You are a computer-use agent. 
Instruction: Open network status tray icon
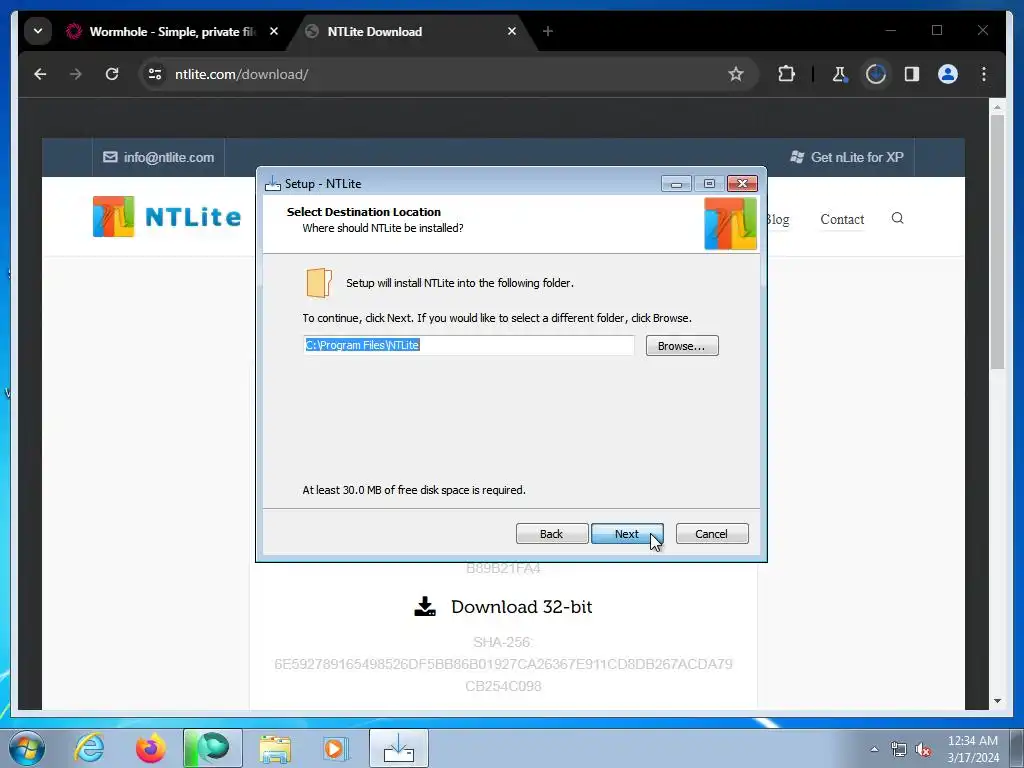[x=899, y=750]
